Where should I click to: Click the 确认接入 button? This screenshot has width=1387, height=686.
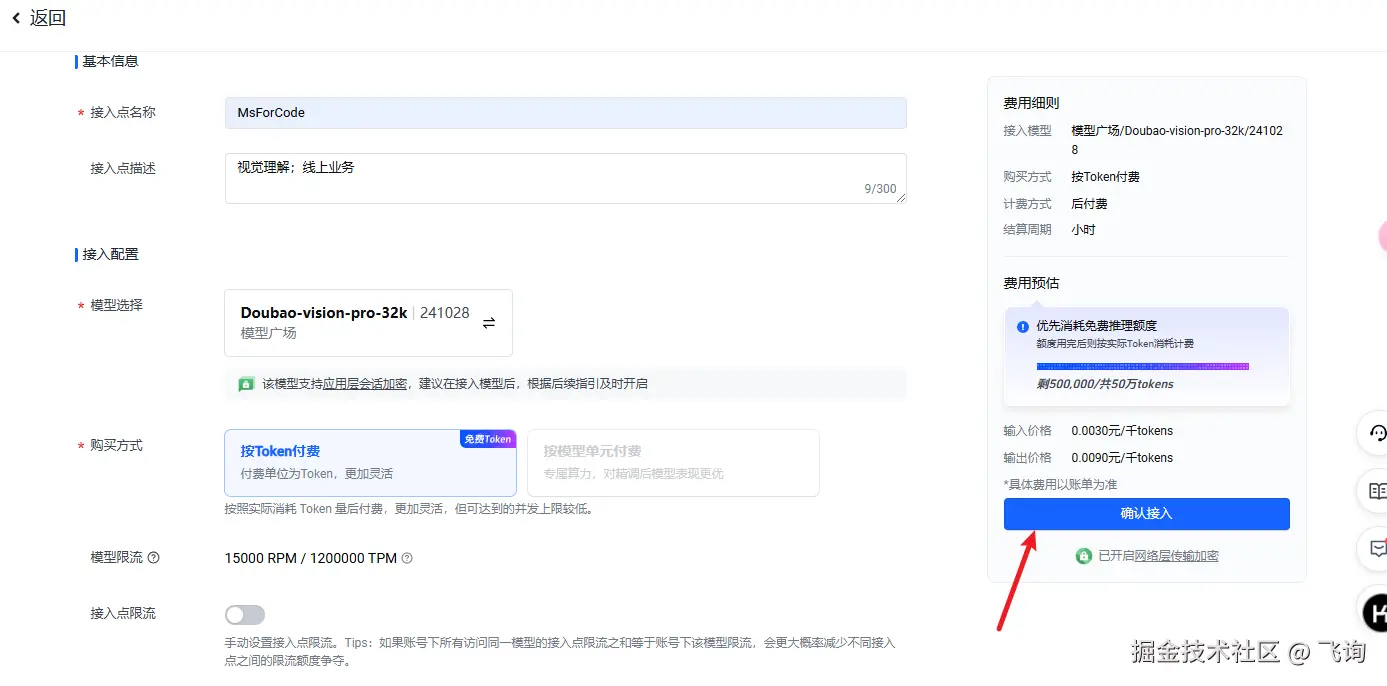[1146, 513]
